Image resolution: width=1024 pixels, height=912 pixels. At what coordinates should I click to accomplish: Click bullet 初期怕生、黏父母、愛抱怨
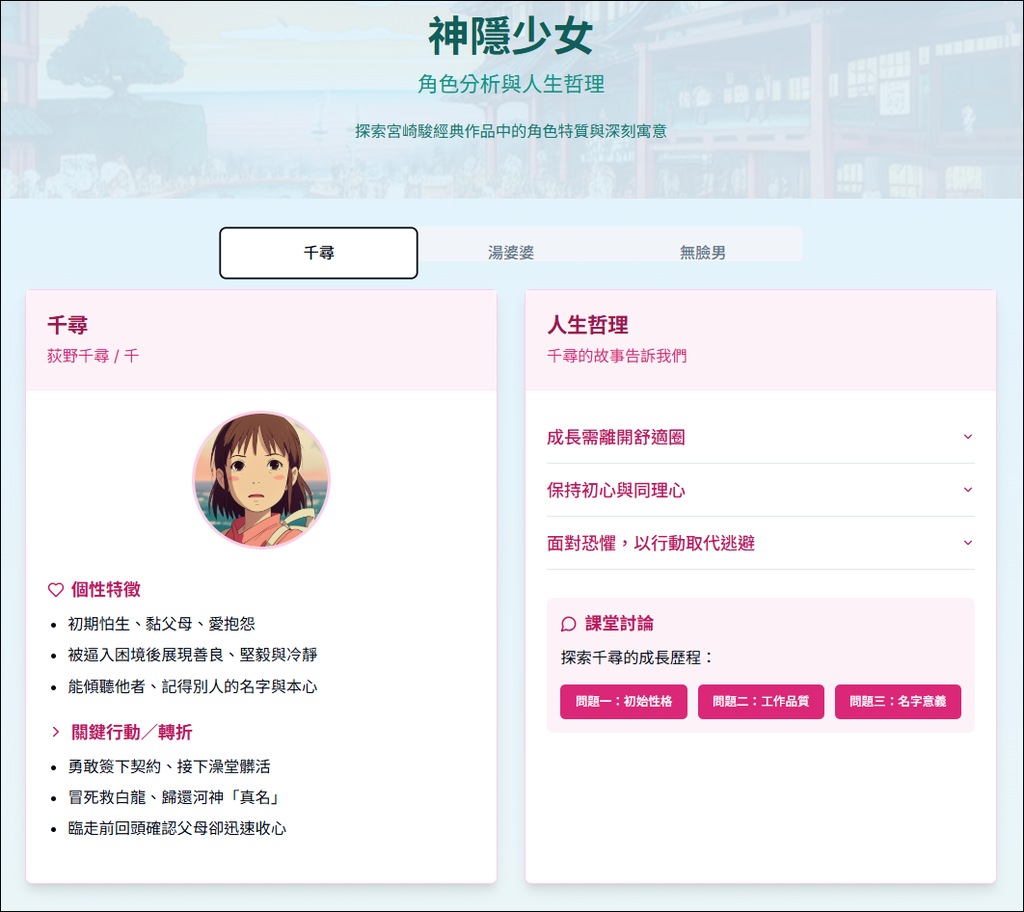pyautogui.click(x=161, y=624)
